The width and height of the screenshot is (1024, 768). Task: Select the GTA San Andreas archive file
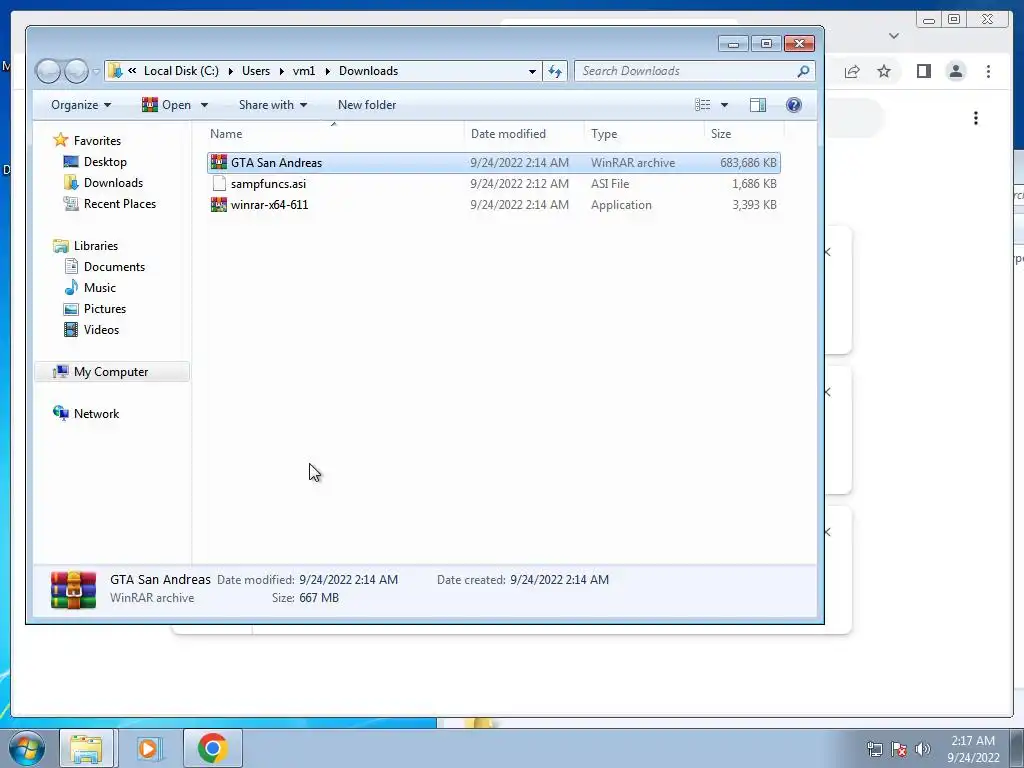(x=494, y=163)
